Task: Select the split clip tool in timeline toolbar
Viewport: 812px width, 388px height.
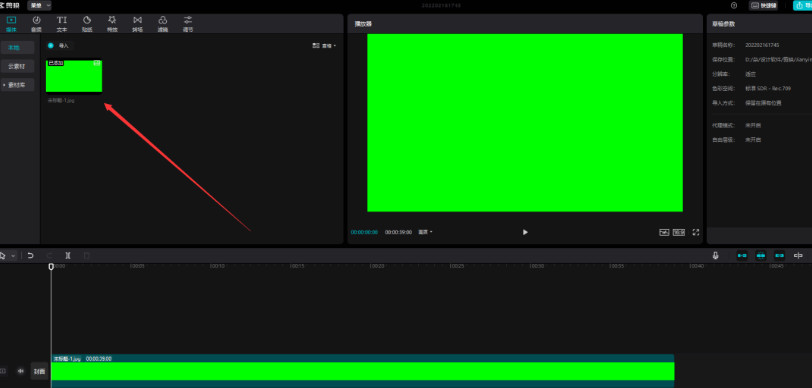Action: 68,255
